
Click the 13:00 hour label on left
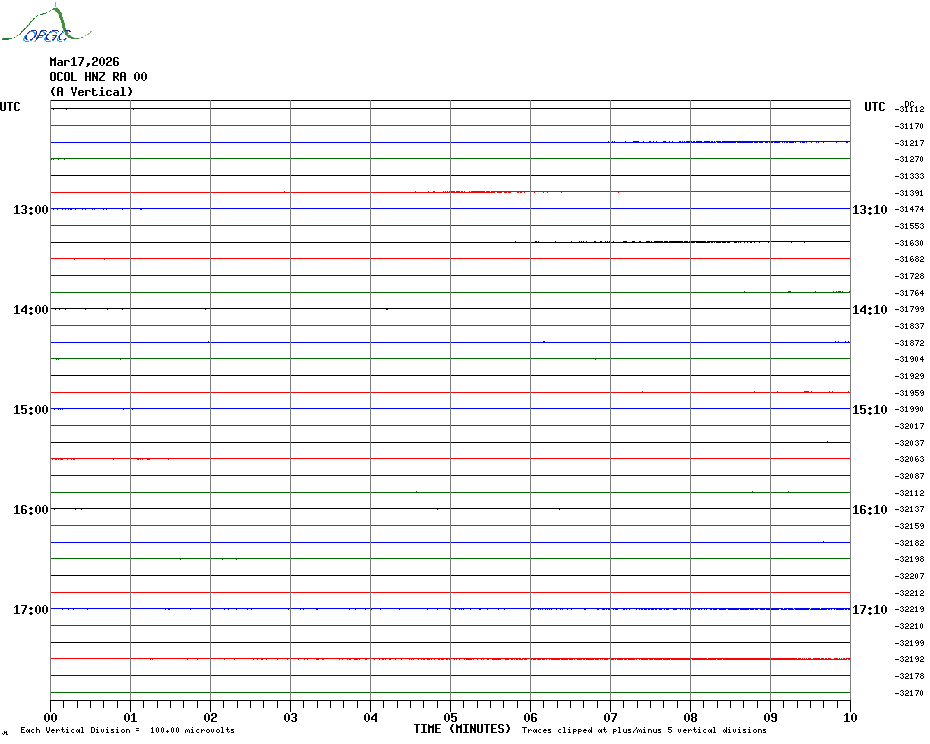pos(30,210)
